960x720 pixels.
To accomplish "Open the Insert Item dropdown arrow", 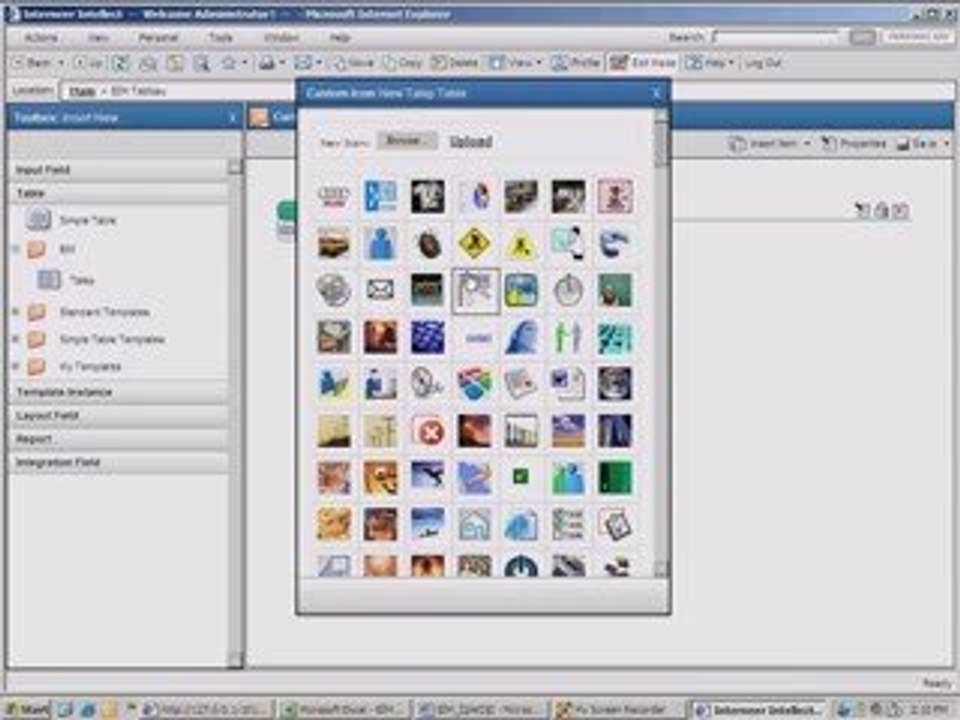I will click(x=807, y=144).
